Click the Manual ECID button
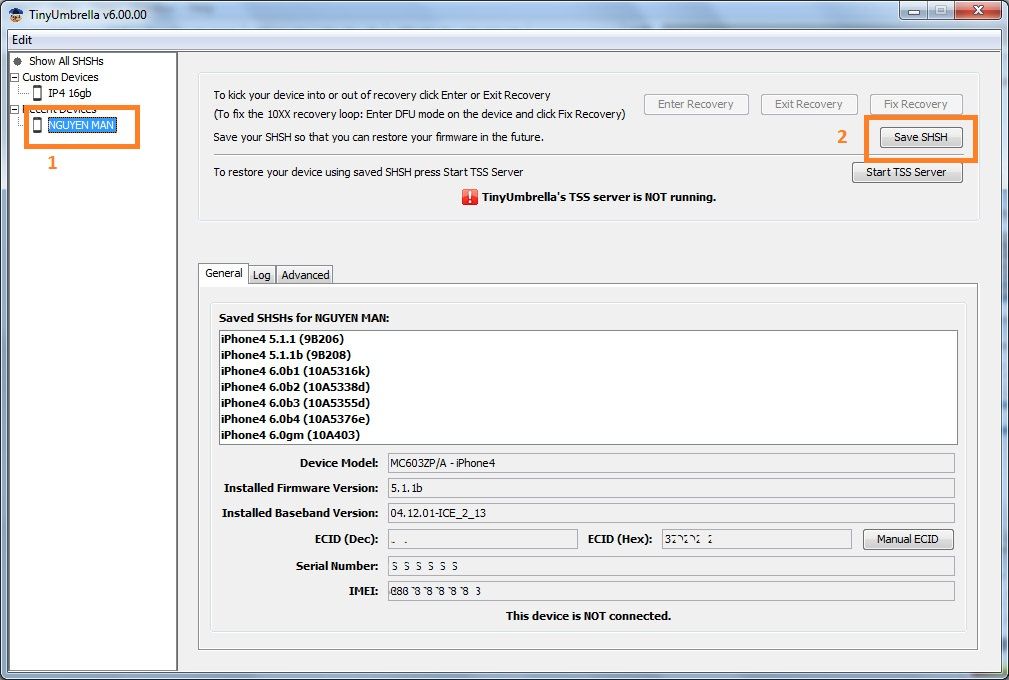The width and height of the screenshot is (1009, 680). pos(907,539)
